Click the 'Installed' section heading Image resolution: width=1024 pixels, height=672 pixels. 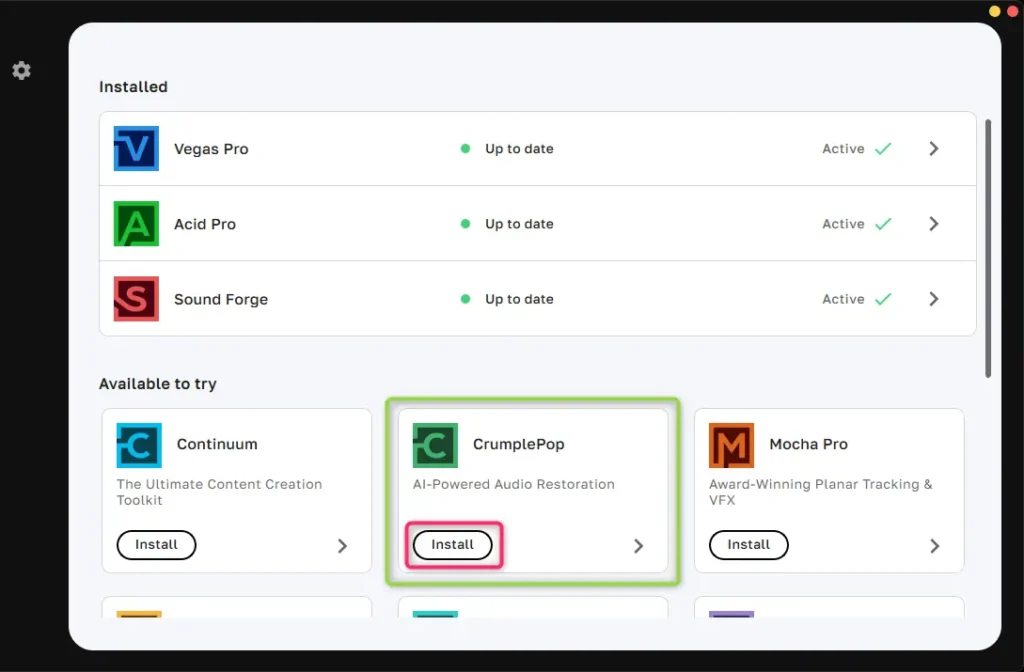[133, 87]
